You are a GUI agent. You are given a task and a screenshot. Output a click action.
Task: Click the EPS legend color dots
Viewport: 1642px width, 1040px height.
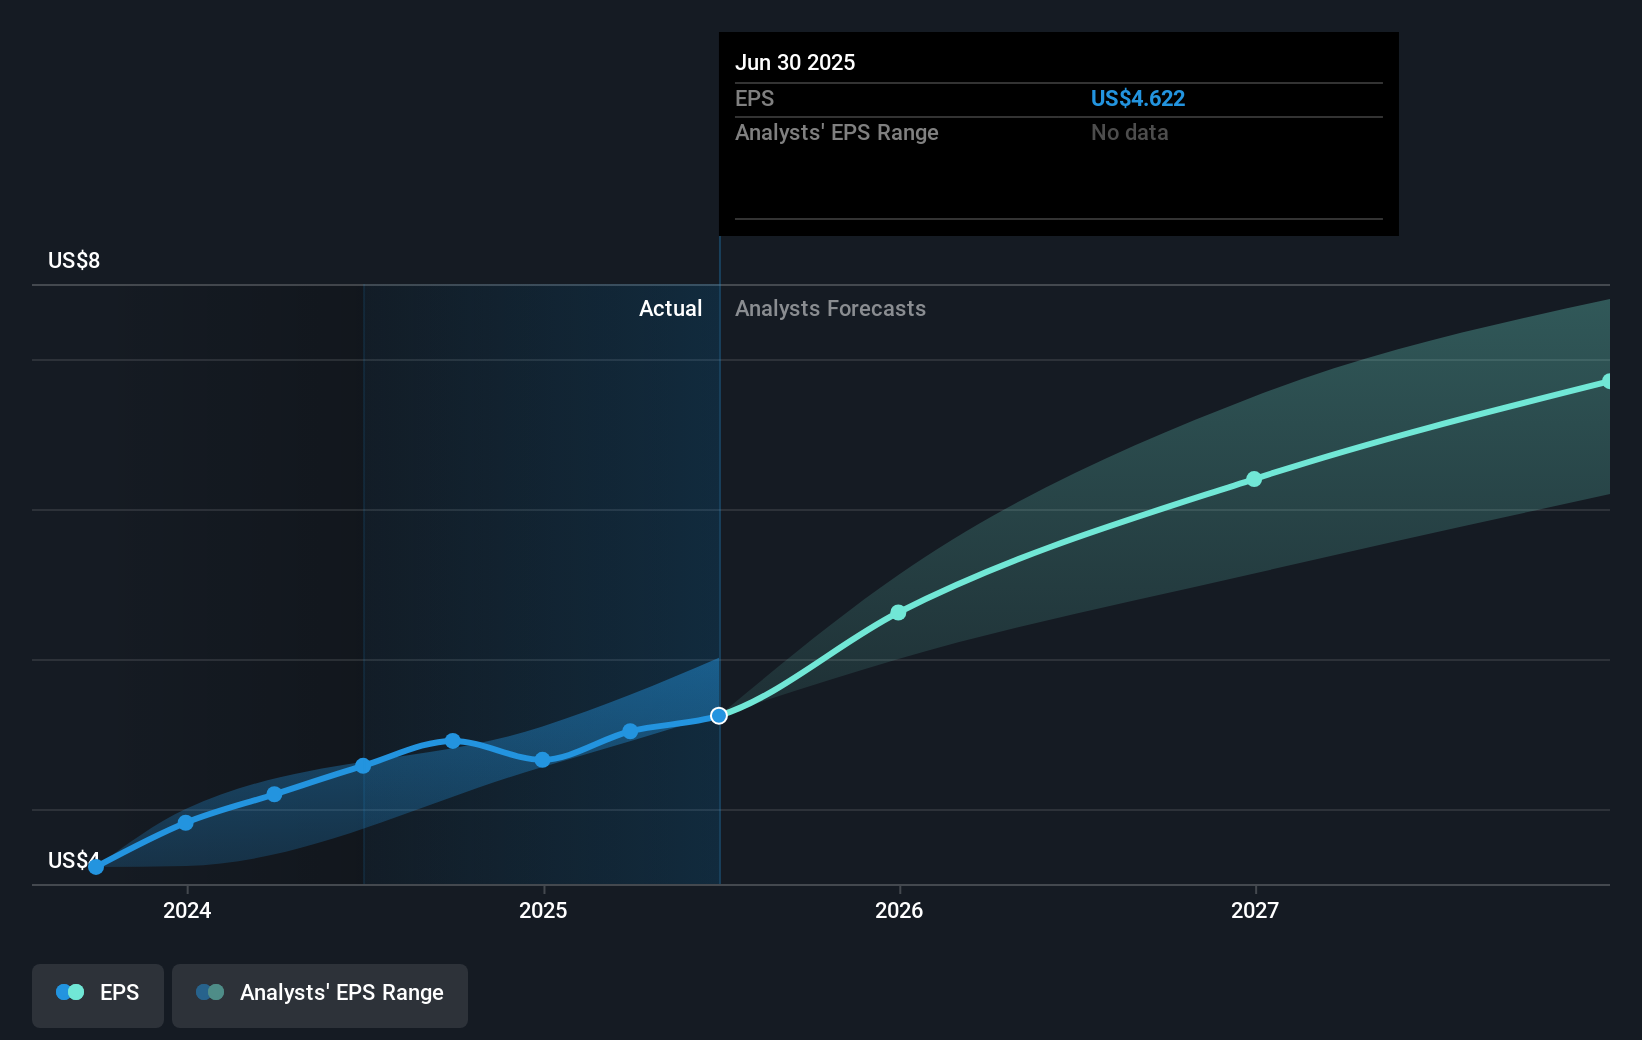pyautogui.click(x=70, y=993)
